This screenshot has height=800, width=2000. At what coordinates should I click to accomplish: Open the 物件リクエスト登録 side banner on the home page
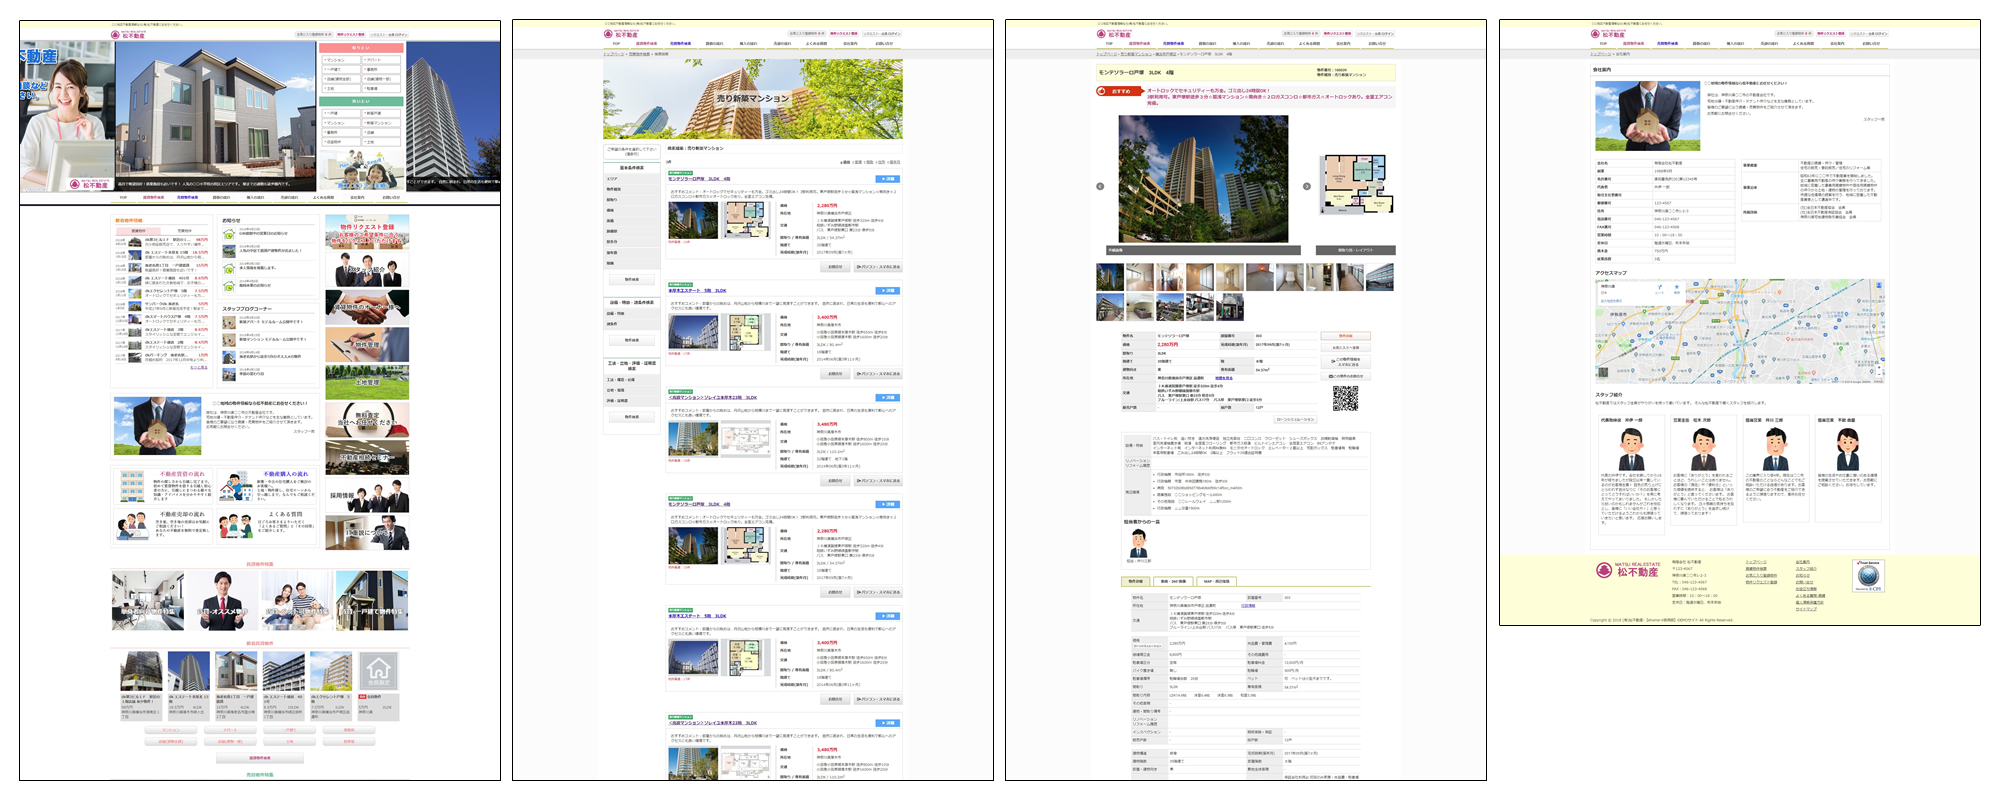(x=367, y=232)
